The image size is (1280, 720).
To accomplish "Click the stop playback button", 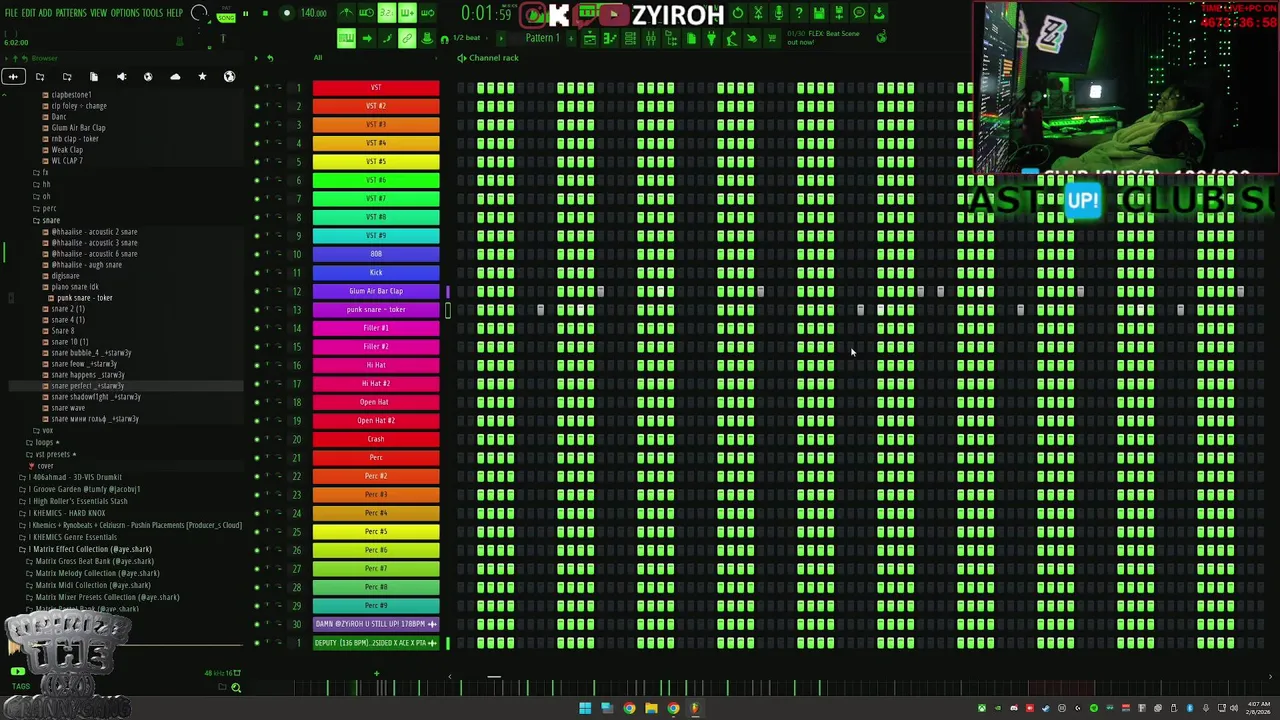I will (x=265, y=13).
